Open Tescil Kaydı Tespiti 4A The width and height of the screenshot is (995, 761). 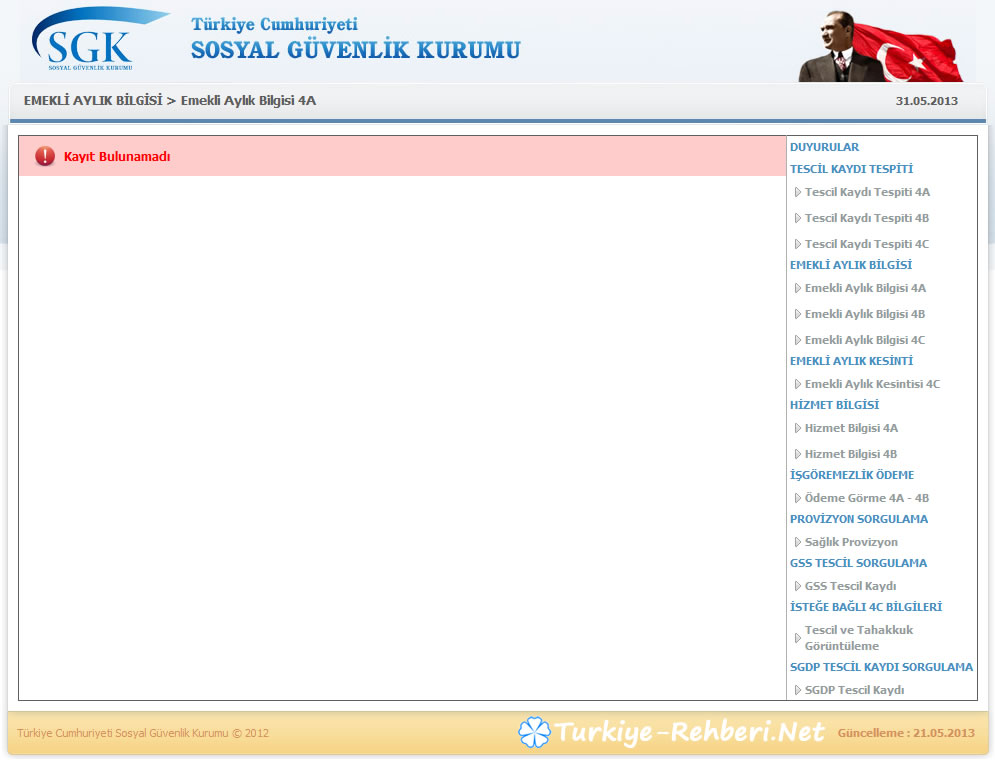pyautogui.click(x=867, y=192)
